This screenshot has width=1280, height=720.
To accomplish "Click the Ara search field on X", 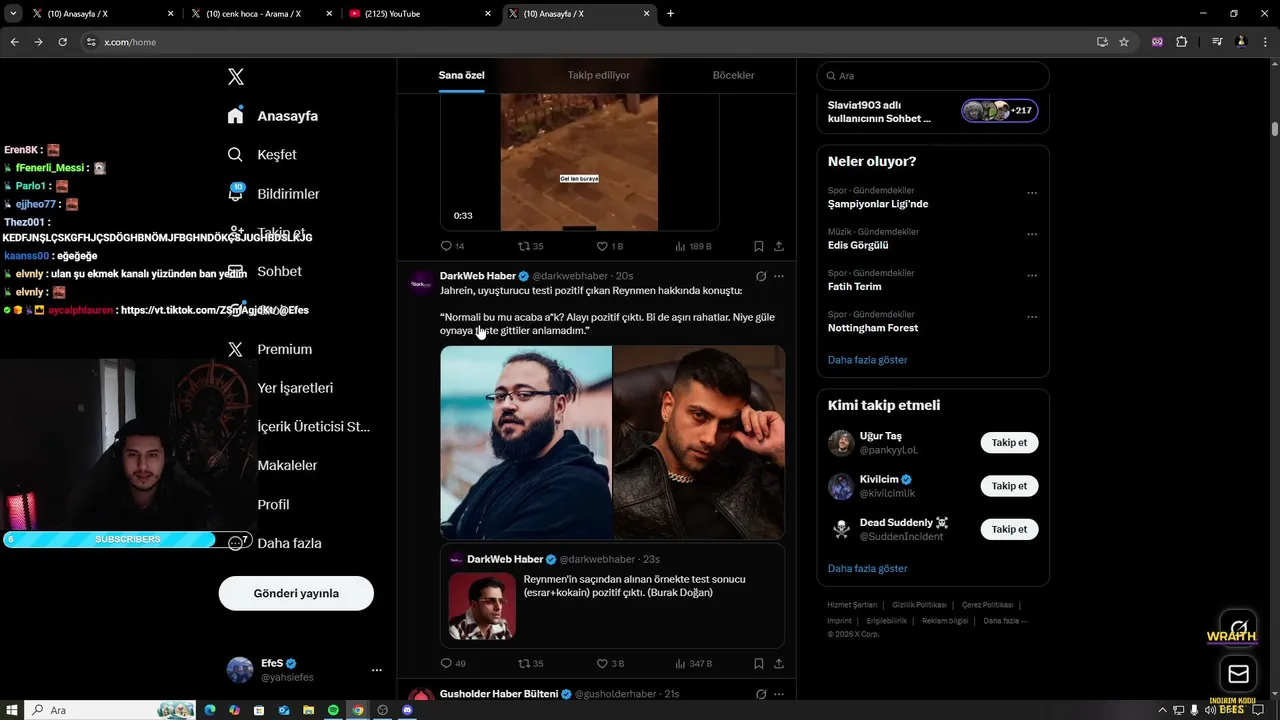I will (x=933, y=76).
